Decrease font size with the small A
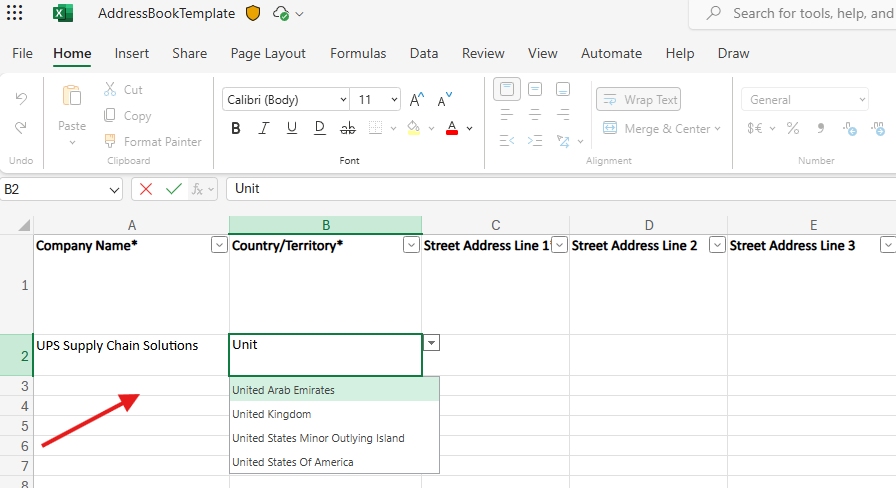 coord(445,99)
